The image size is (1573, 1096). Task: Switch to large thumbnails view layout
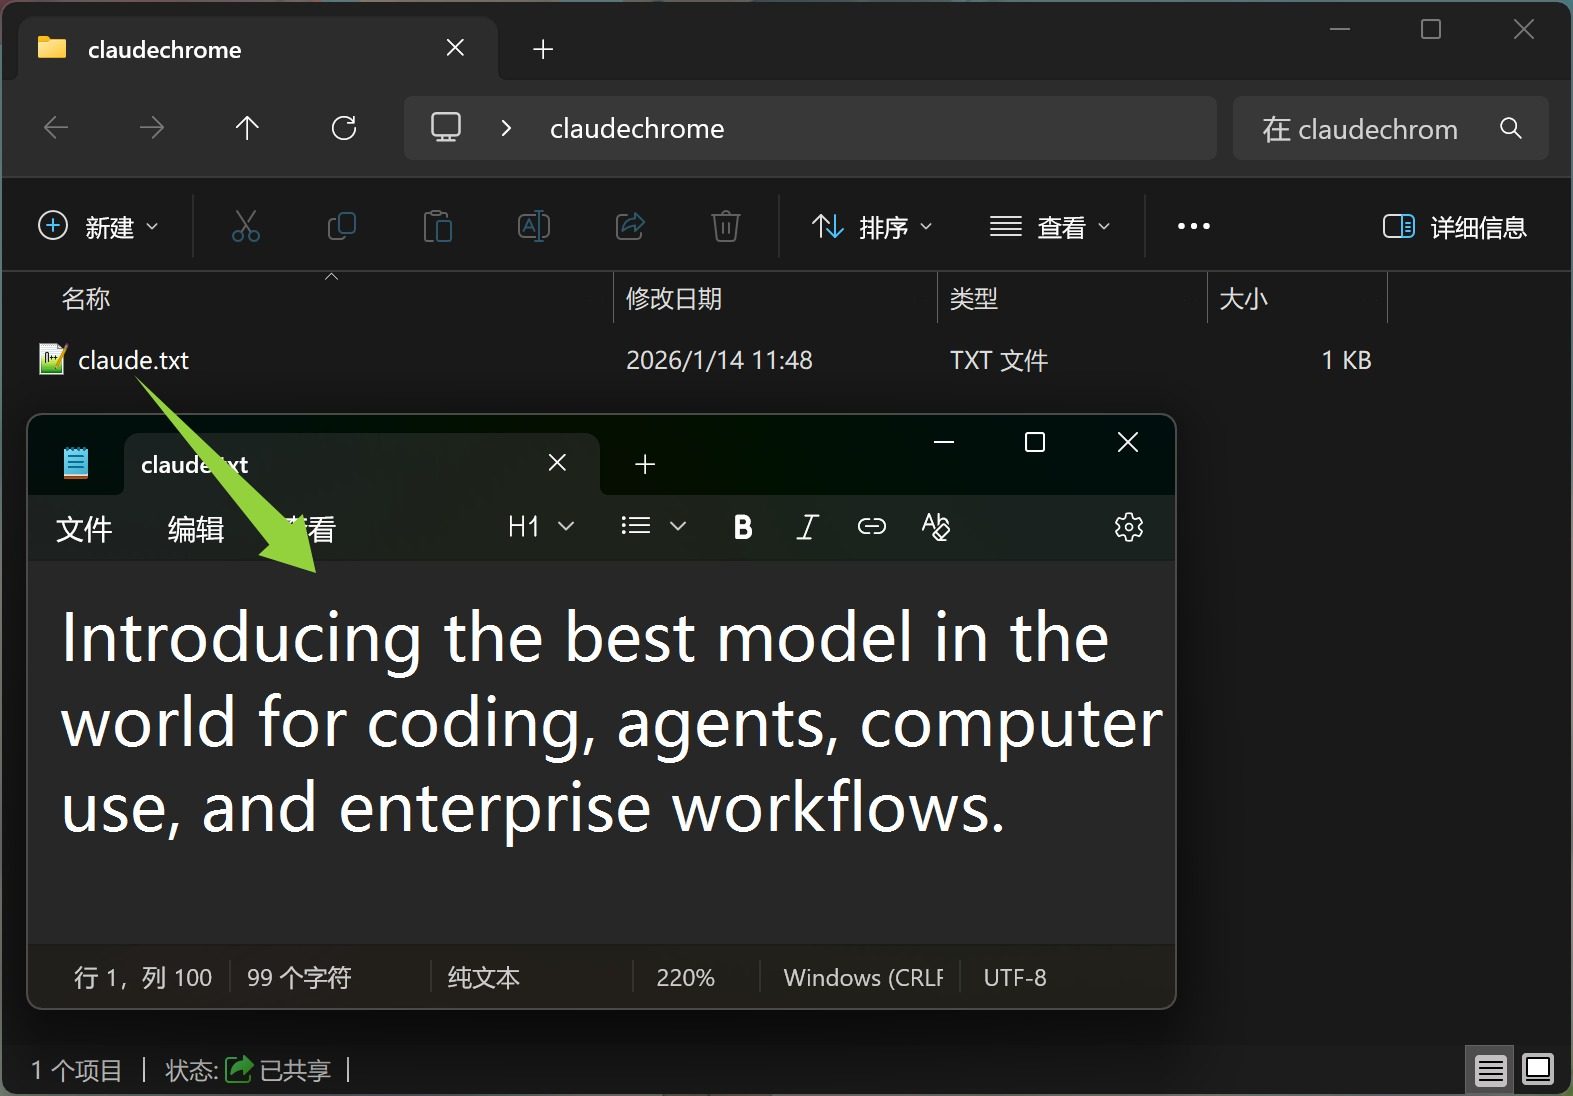pyautogui.click(x=1537, y=1070)
